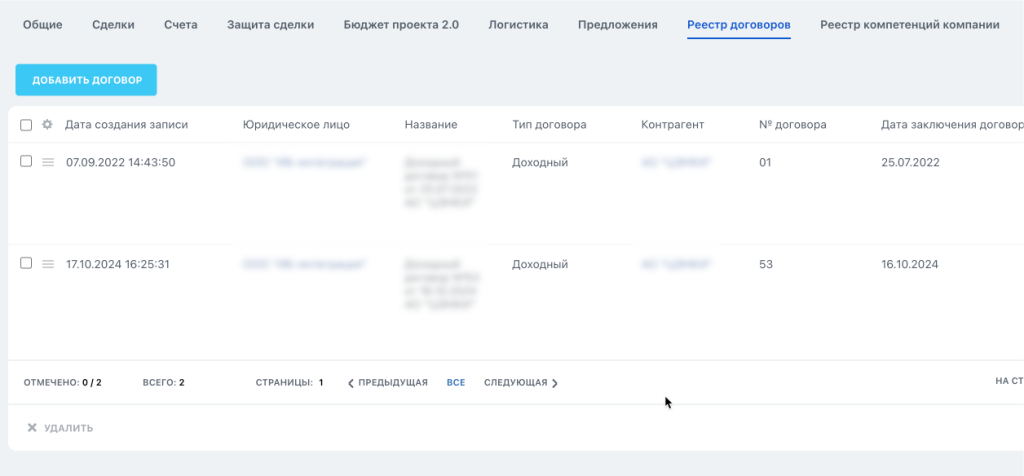
Task: Open the Логистика tab
Action: click(519, 25)
